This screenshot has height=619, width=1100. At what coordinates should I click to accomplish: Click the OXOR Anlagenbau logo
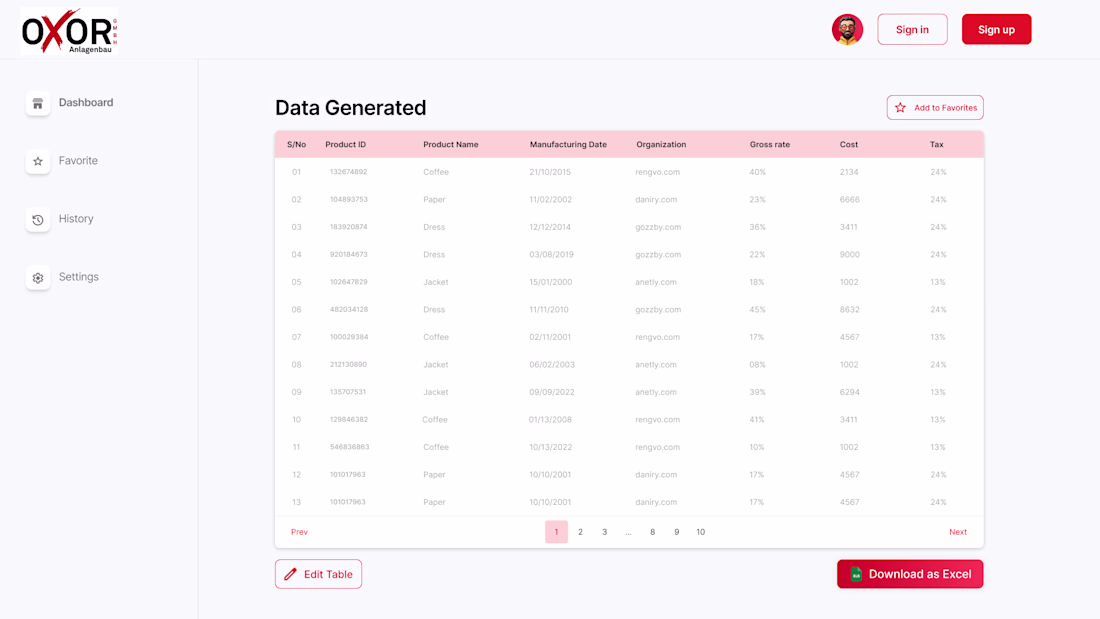click(69, 31)
